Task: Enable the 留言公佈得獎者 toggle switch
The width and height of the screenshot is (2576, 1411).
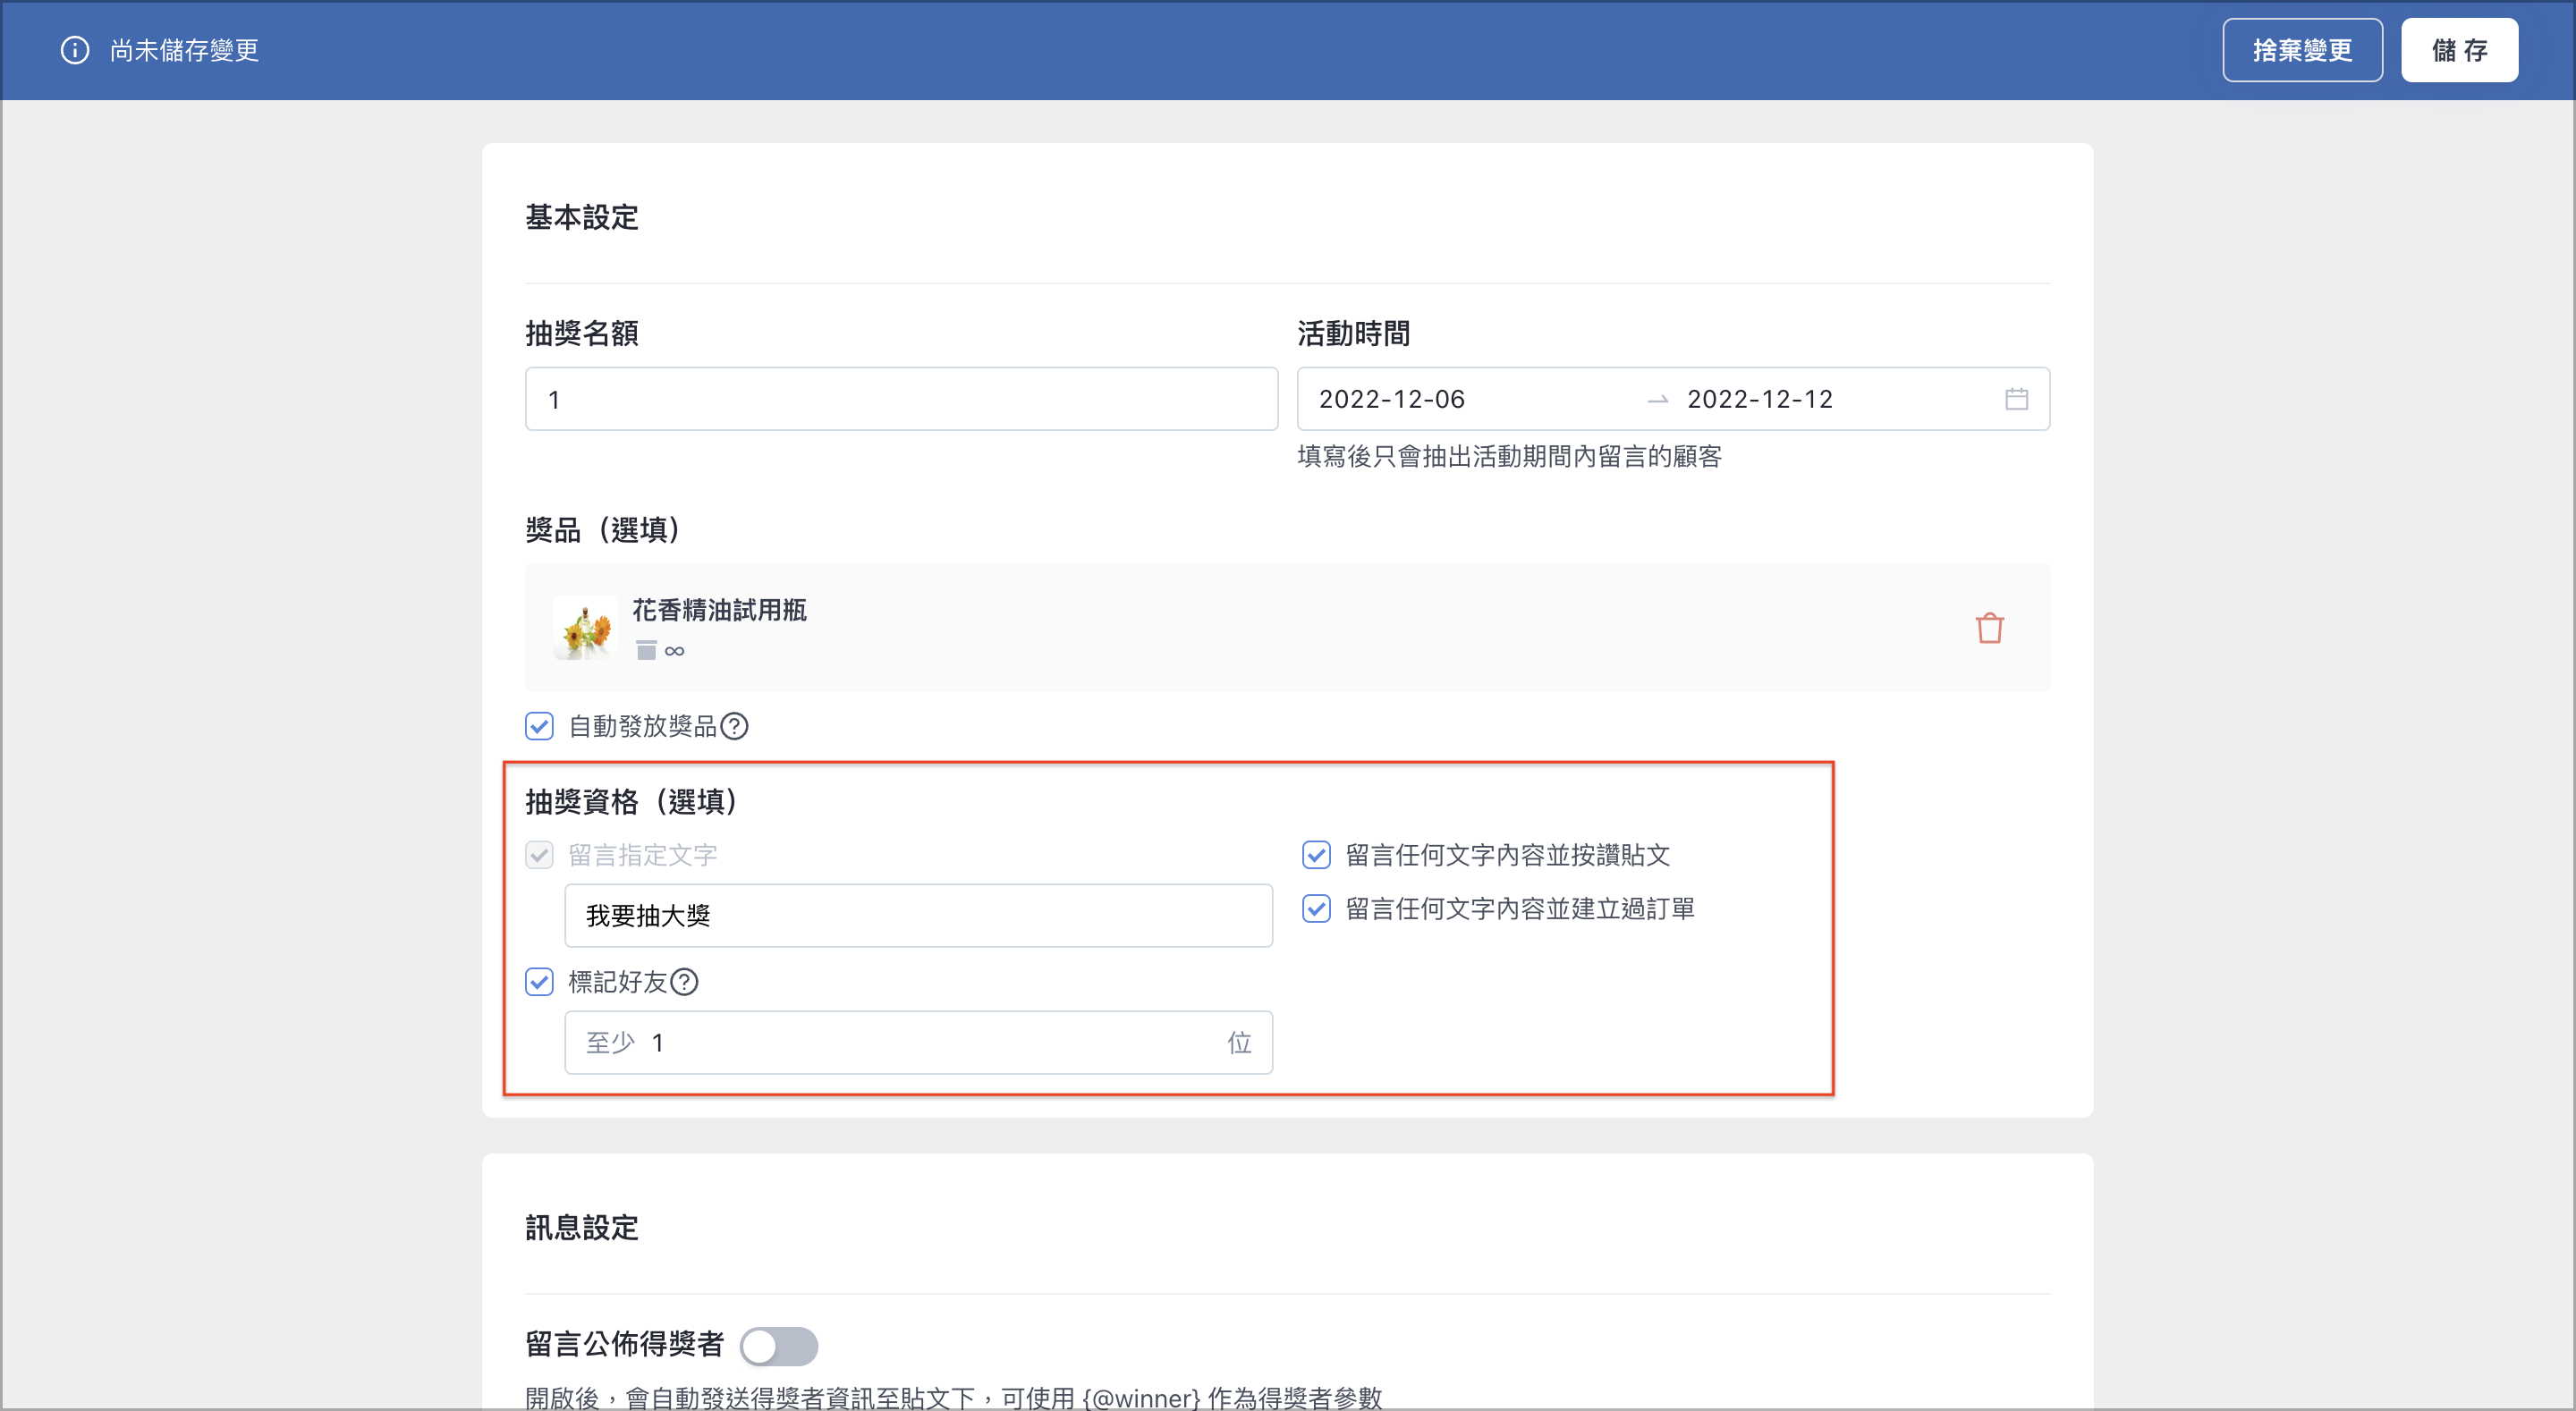Action: click(779, 1346)
